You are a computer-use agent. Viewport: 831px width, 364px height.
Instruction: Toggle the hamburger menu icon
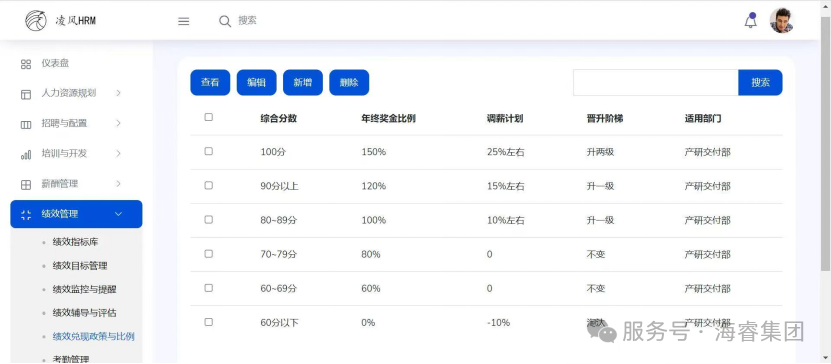(x=183, y=21)
